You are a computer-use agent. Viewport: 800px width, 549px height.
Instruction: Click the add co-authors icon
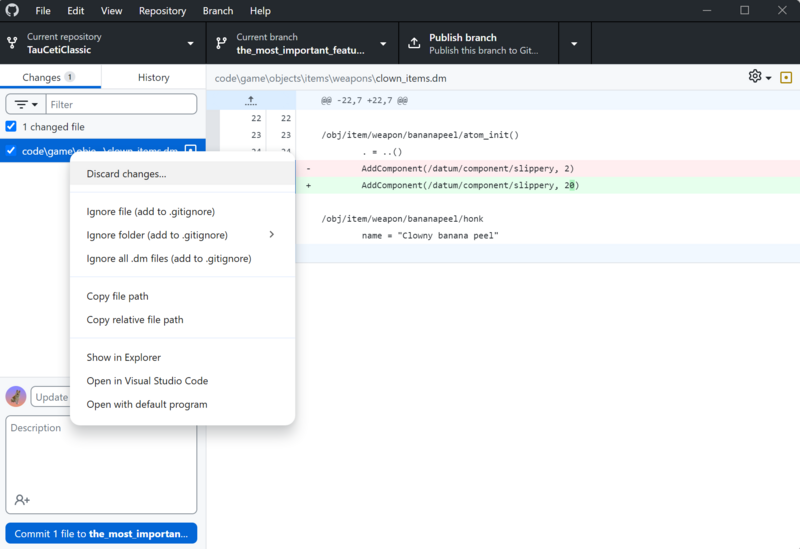pos(22,499)
